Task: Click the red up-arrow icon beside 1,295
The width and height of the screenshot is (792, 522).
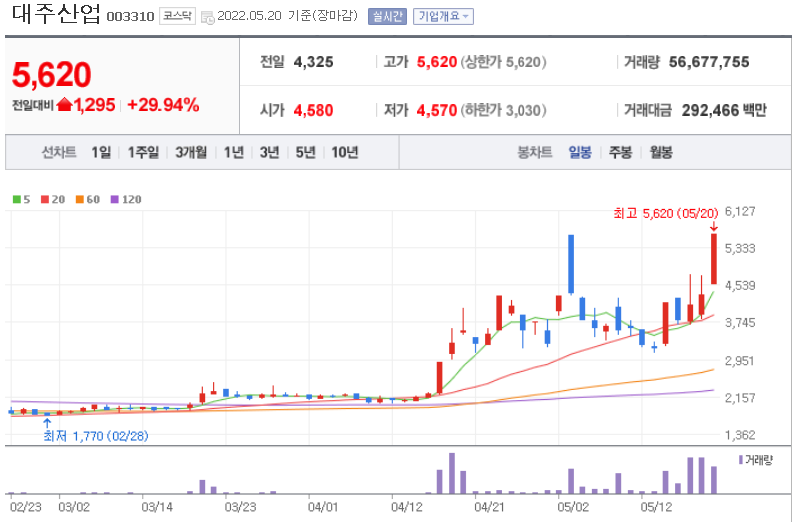Action: tap(65, 105)
